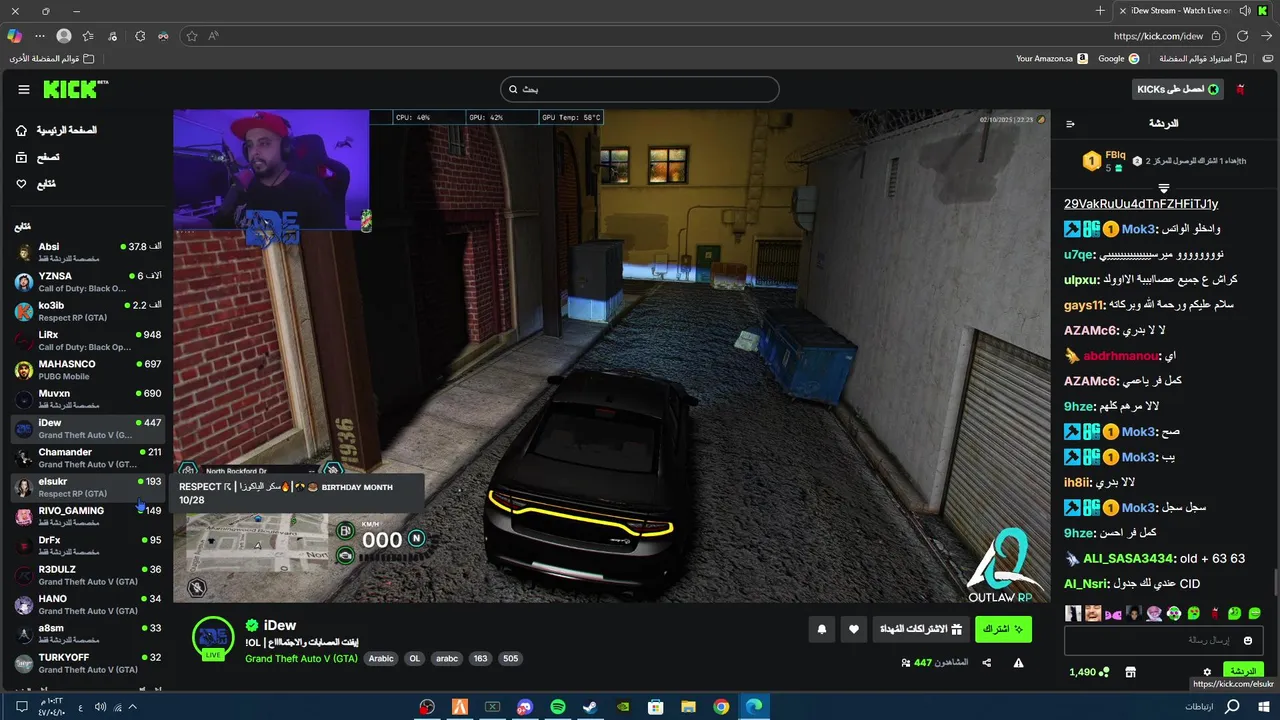Open a new browser tab with plus

coord(1100,10)
